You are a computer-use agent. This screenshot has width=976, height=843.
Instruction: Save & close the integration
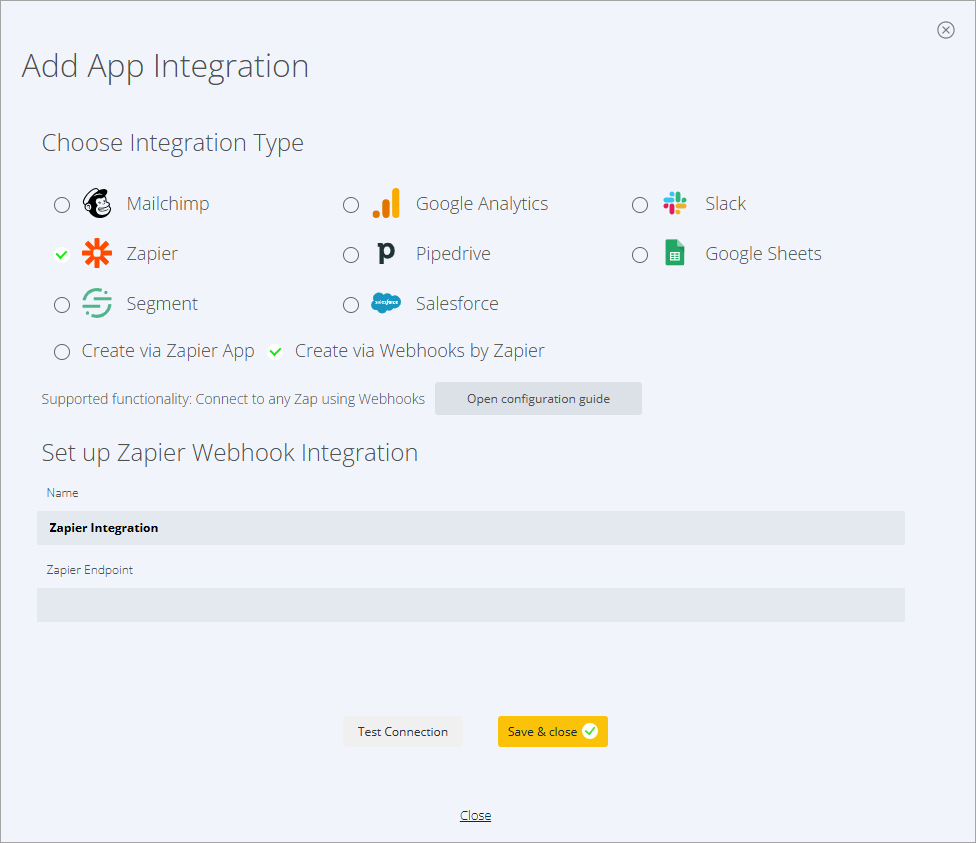[x=553, y=732]
